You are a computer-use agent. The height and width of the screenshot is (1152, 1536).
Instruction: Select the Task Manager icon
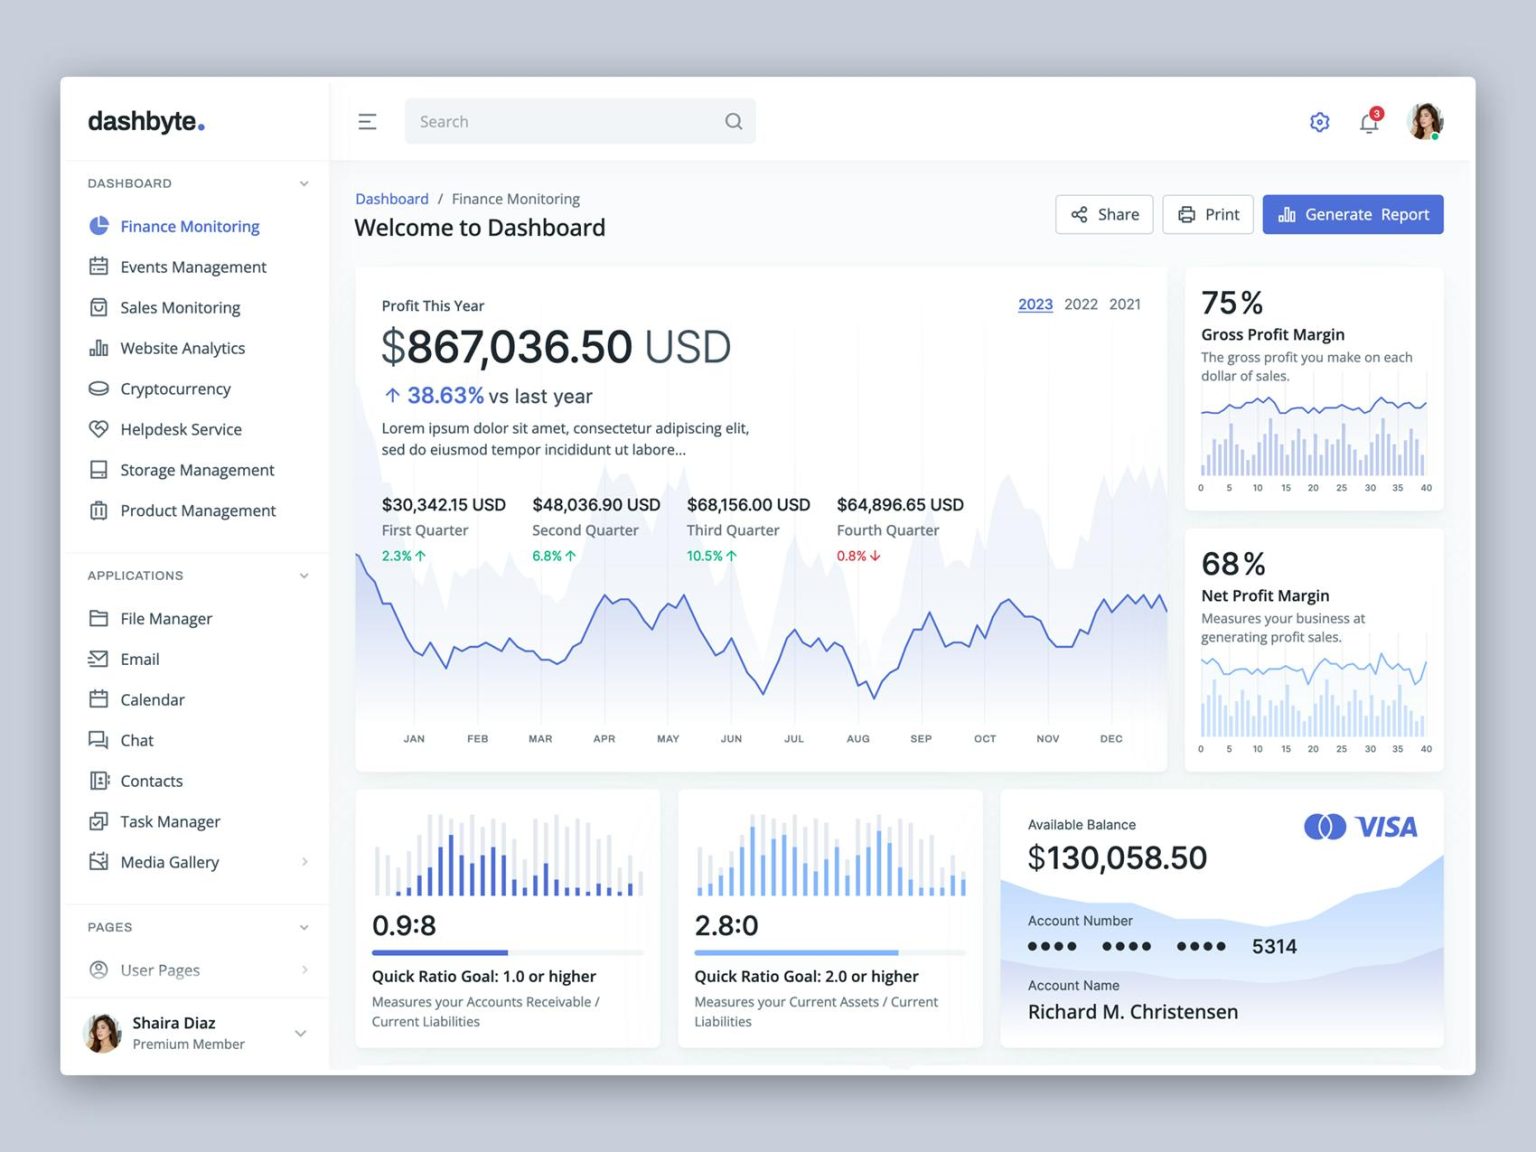coord(99,821)
